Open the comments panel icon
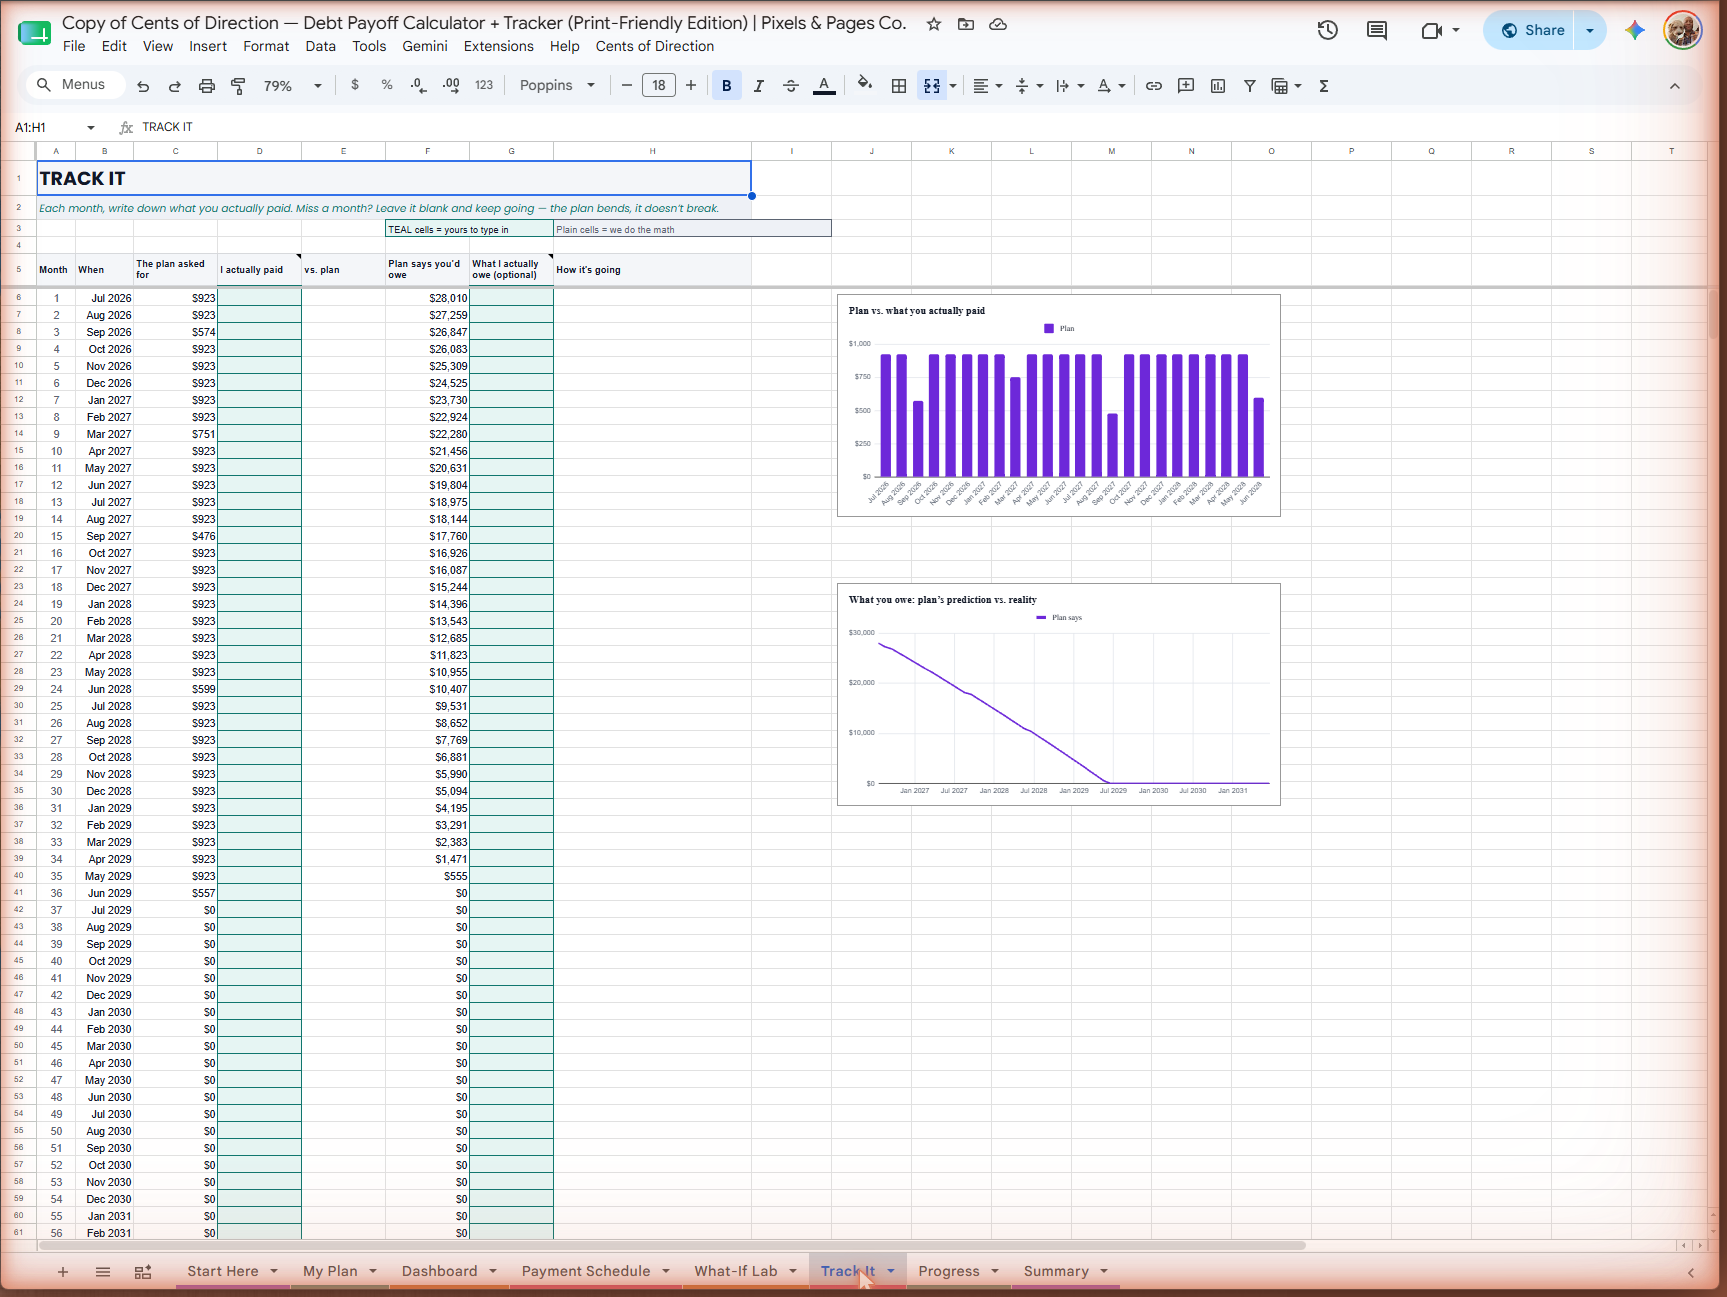Viewport: 1727px width, 1297px height. [x=1377, y=30]
